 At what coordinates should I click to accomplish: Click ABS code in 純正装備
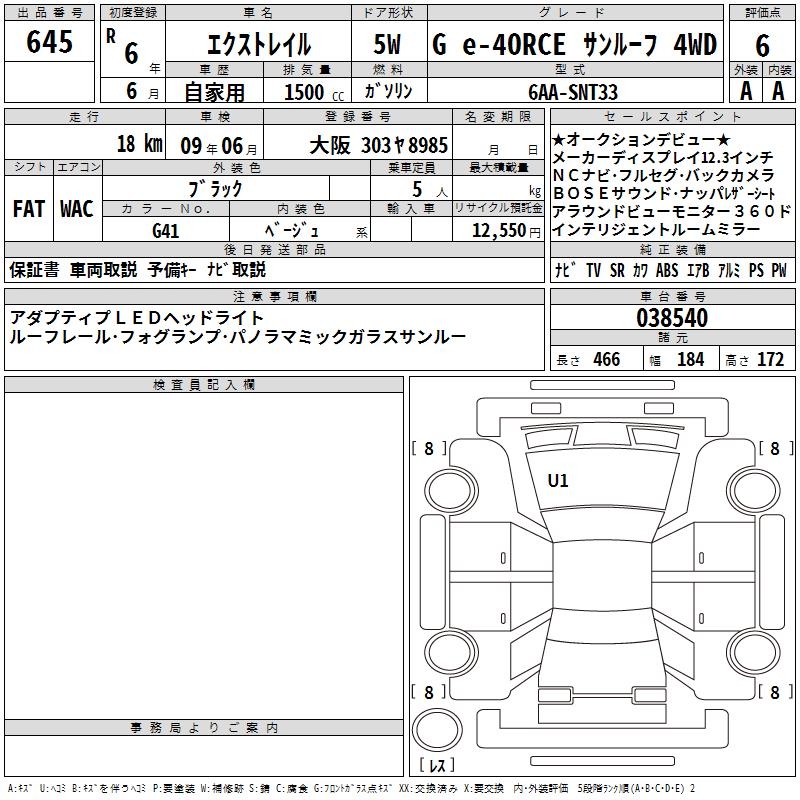click(x=667, y=270)
